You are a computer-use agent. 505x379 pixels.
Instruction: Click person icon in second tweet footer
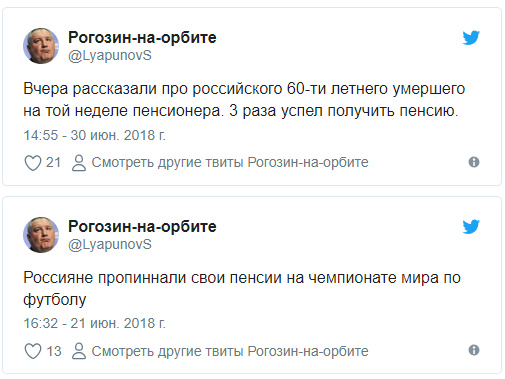pyautogui.click(x=79, y=351)
